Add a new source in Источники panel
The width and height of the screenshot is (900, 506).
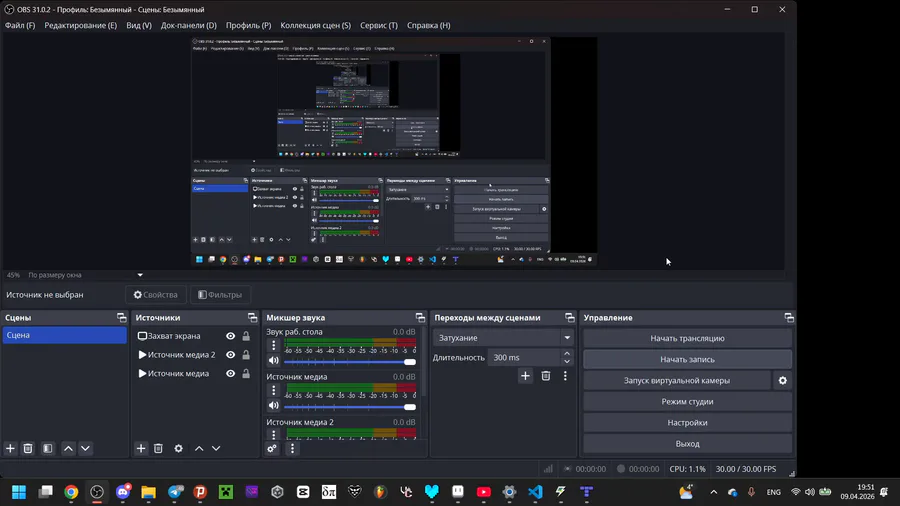coord(141,449)
